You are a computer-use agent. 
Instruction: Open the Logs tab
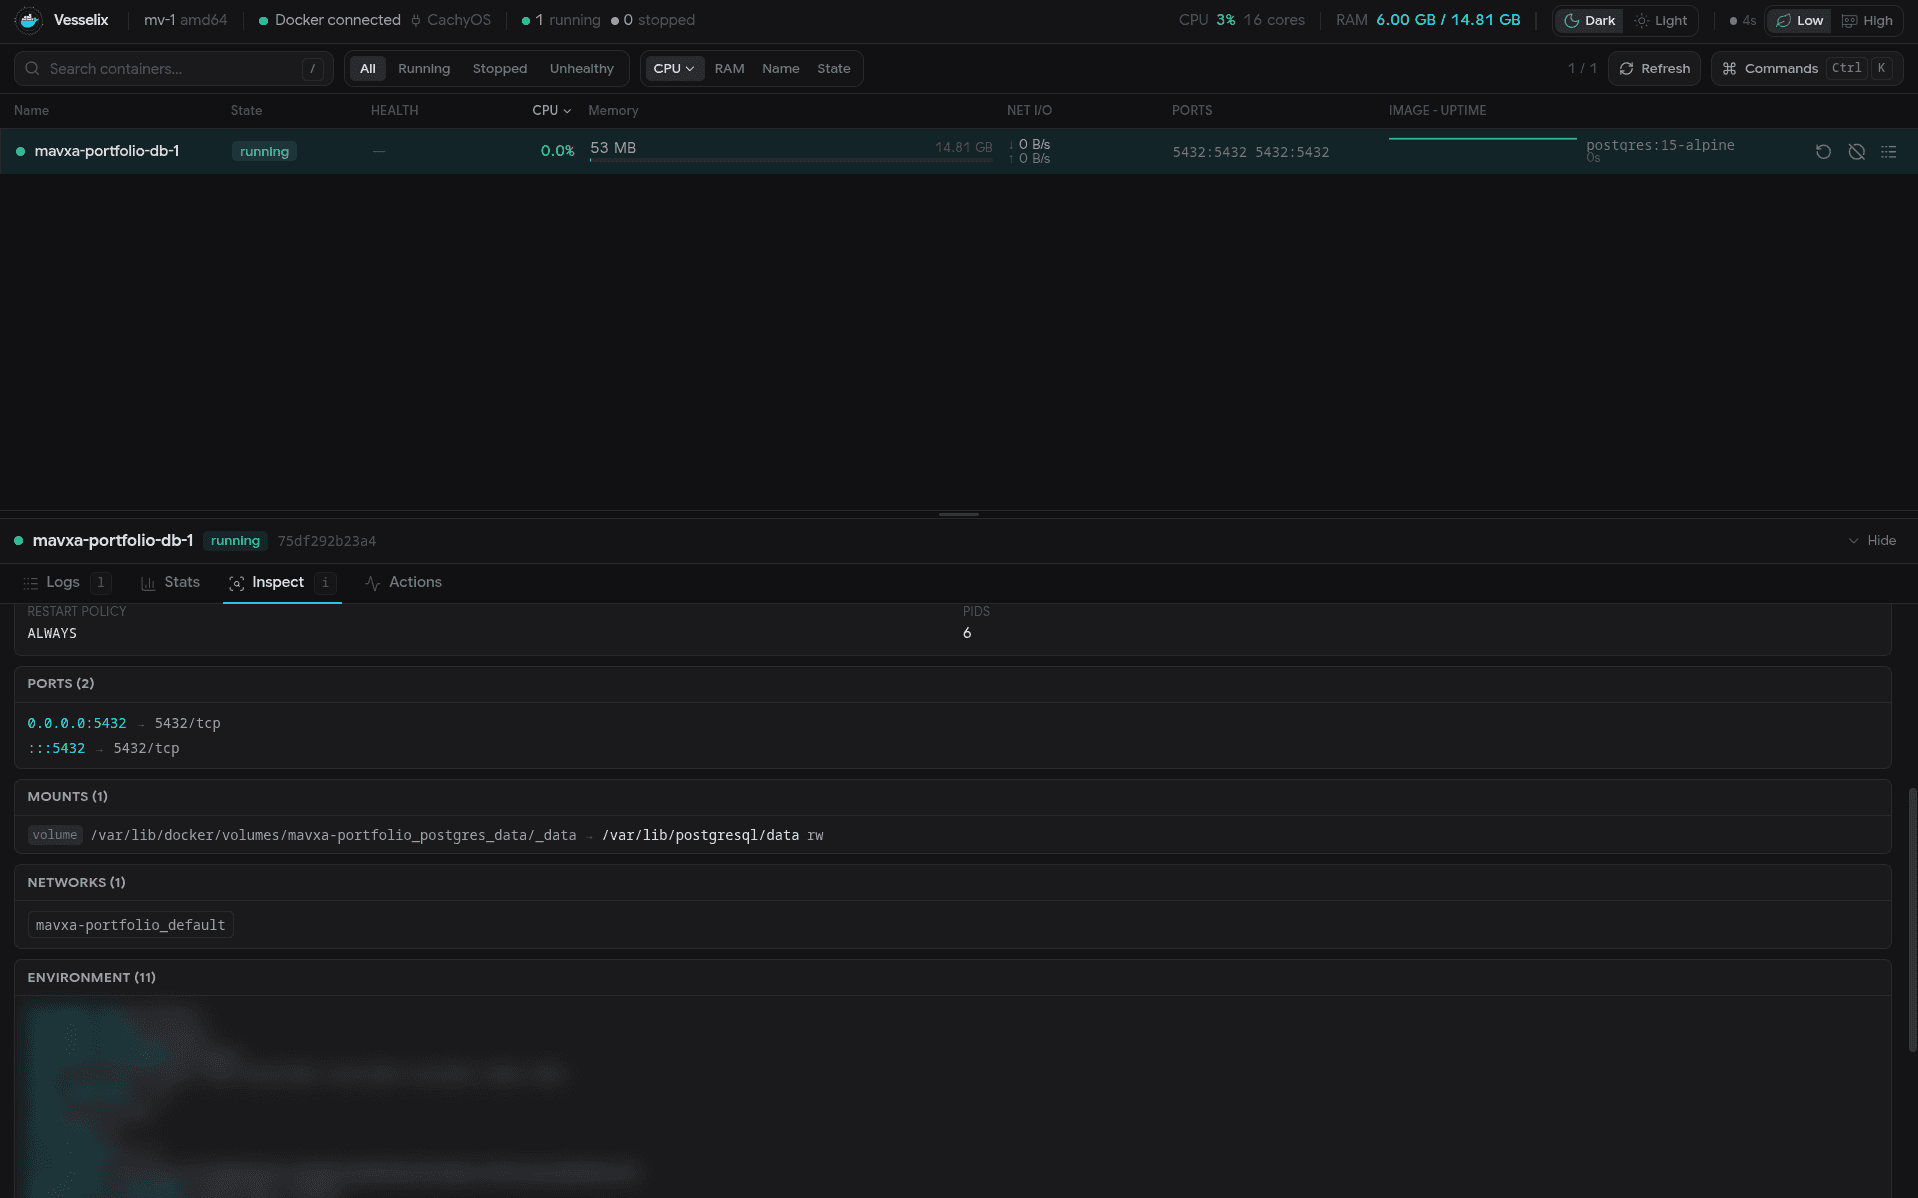(66, 583)
